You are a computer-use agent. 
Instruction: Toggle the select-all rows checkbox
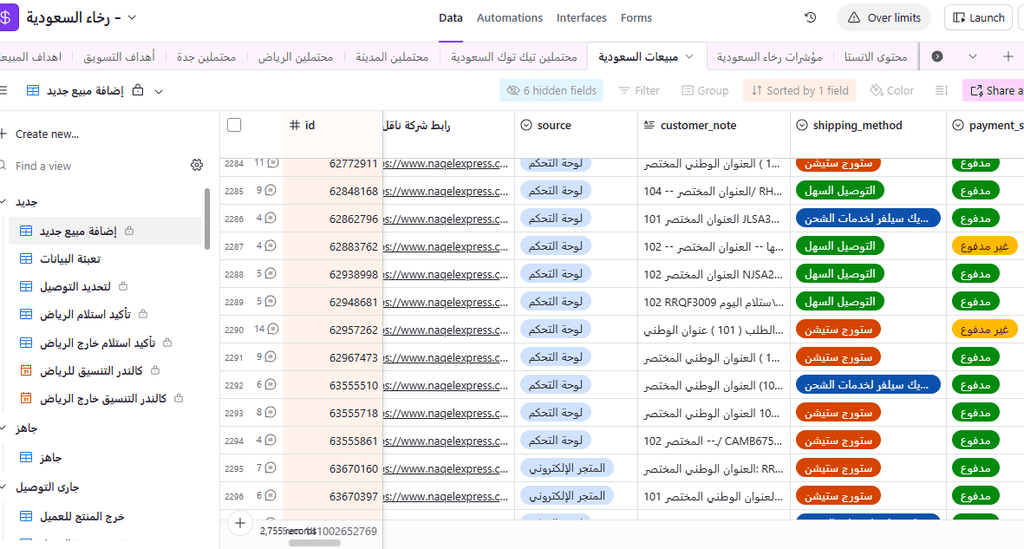click(234, 125)
